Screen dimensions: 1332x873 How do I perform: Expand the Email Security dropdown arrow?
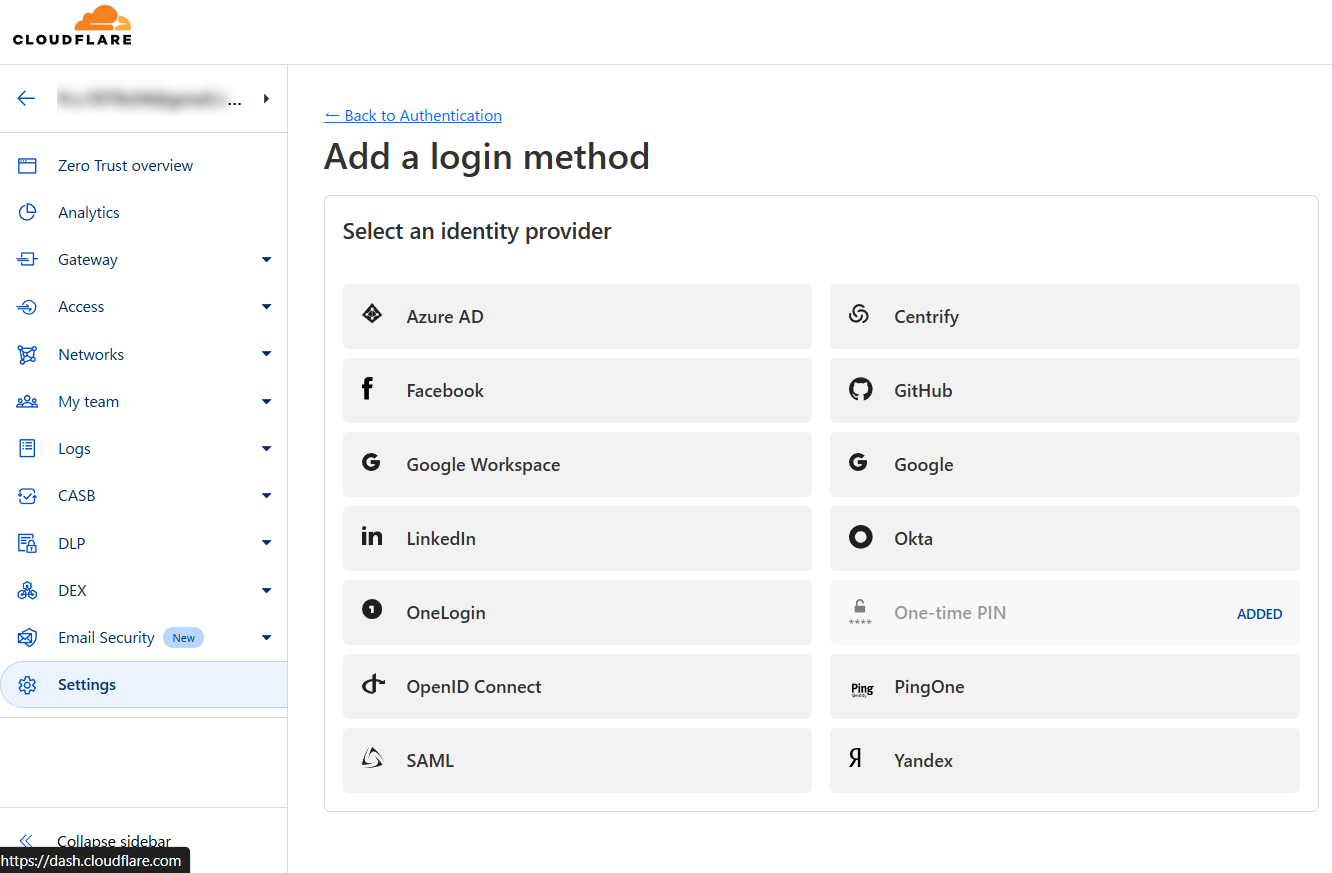[x=266, y=638]
